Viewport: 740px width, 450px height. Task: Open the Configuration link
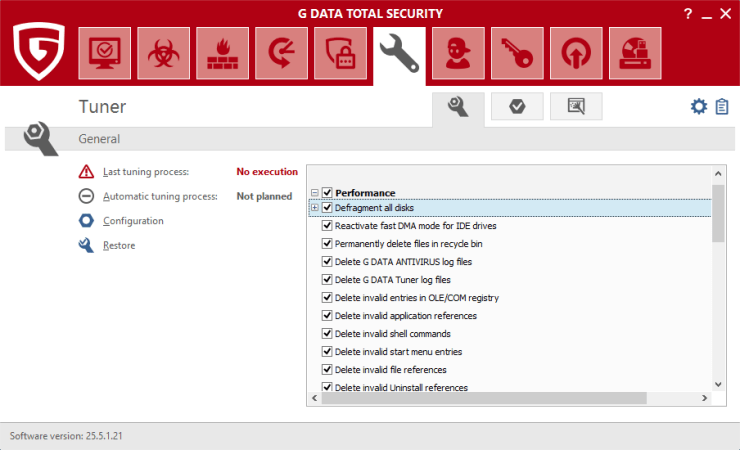click(x=133, y=221)
